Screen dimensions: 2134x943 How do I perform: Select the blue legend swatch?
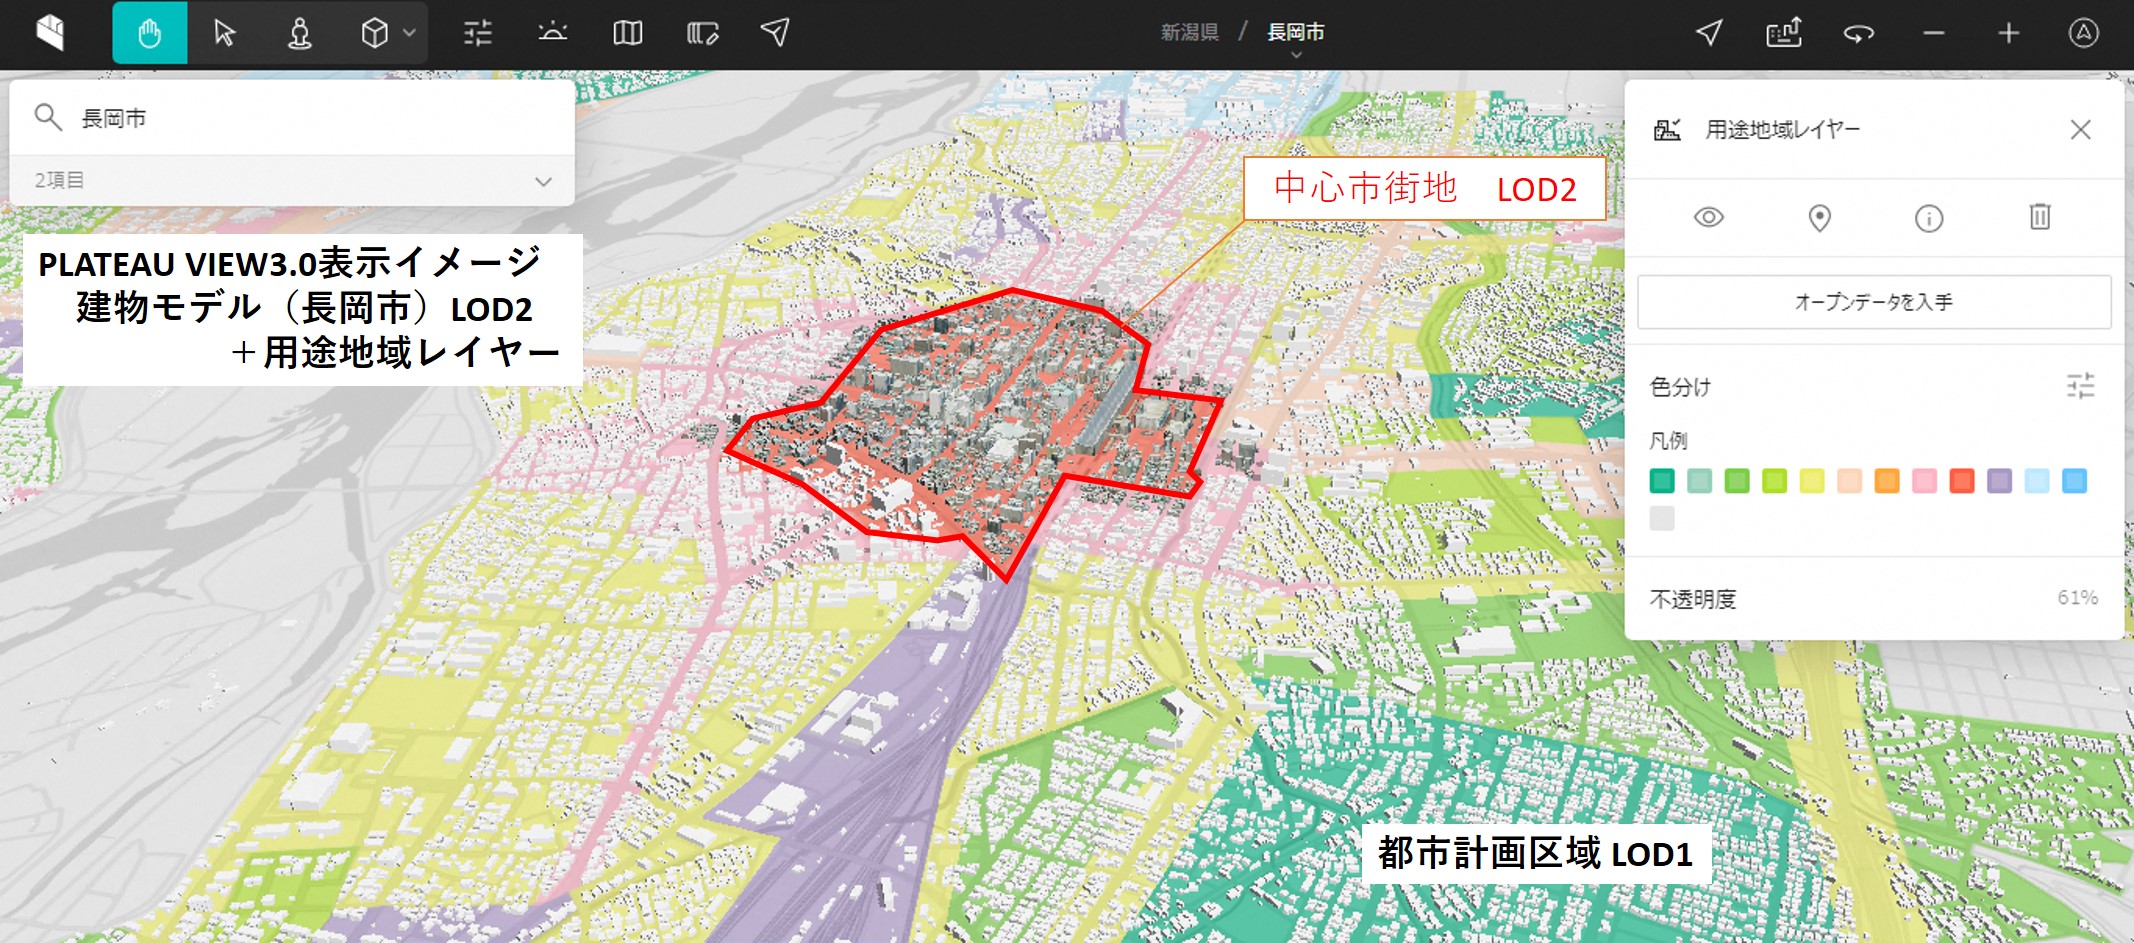[2074, 481]
